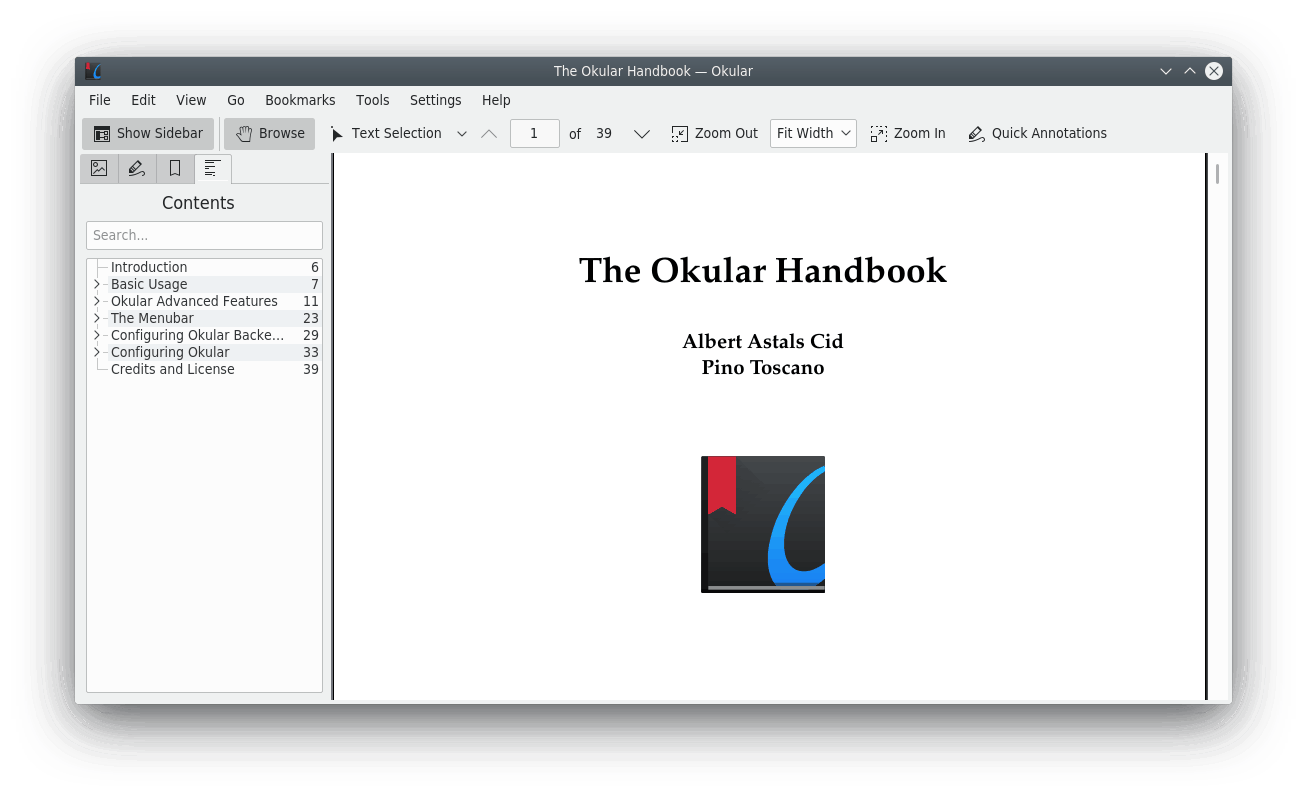Open Text Selection tool dropdown arrow
Image resolution: width=1307 pixels, height=797 pixels.
pos(462,134)
